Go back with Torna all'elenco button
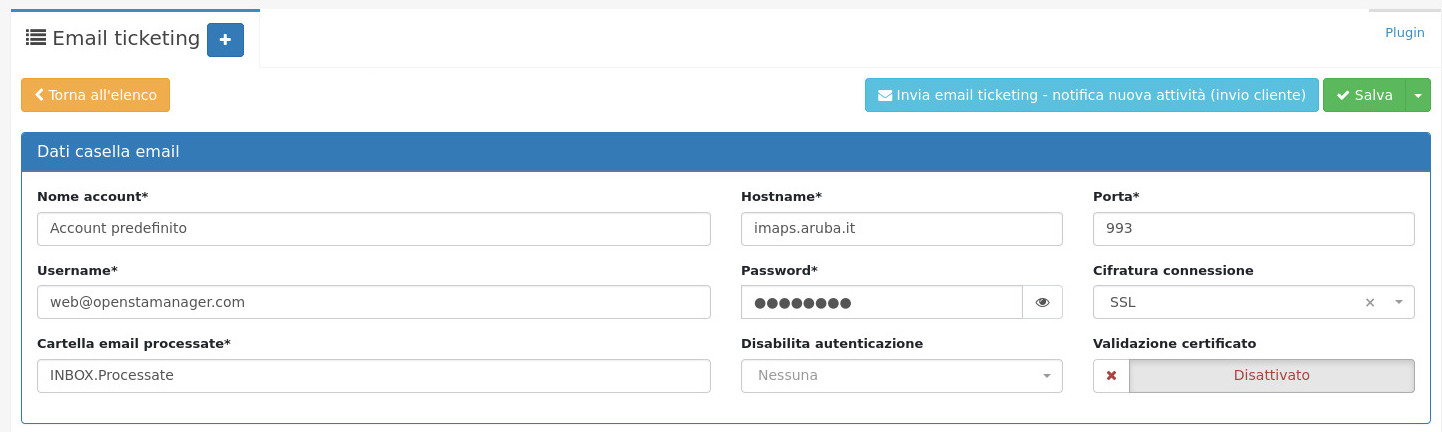The height and width of the screenshot is (432, 1442). pos(96,95)
